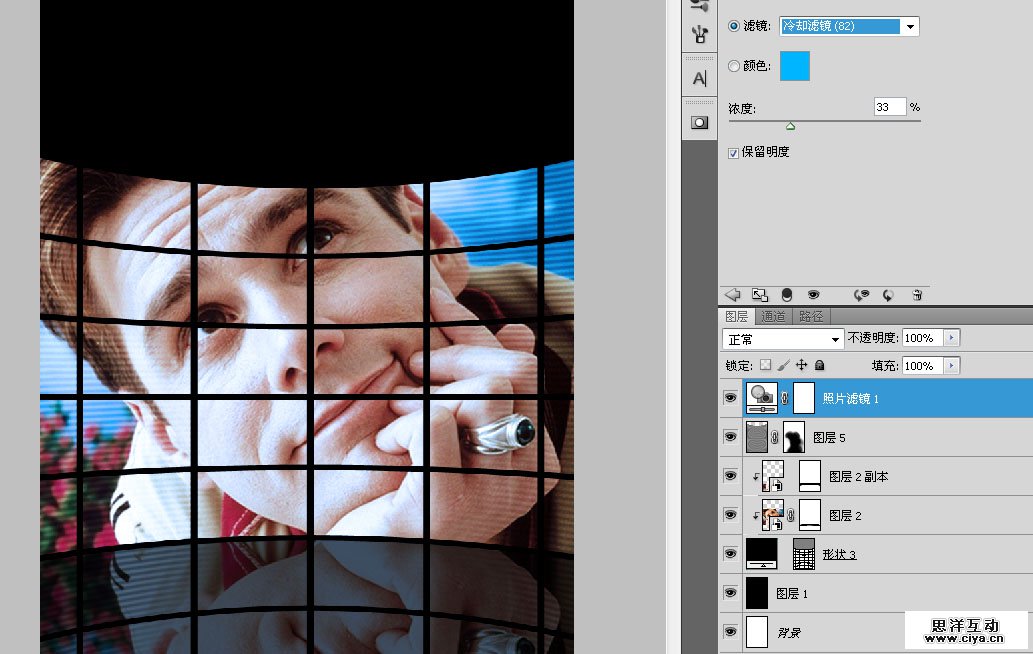This screenshot has width=1033, height=654.
Task: Select the 背景 layer thumbnail
Action: [757, 632]
